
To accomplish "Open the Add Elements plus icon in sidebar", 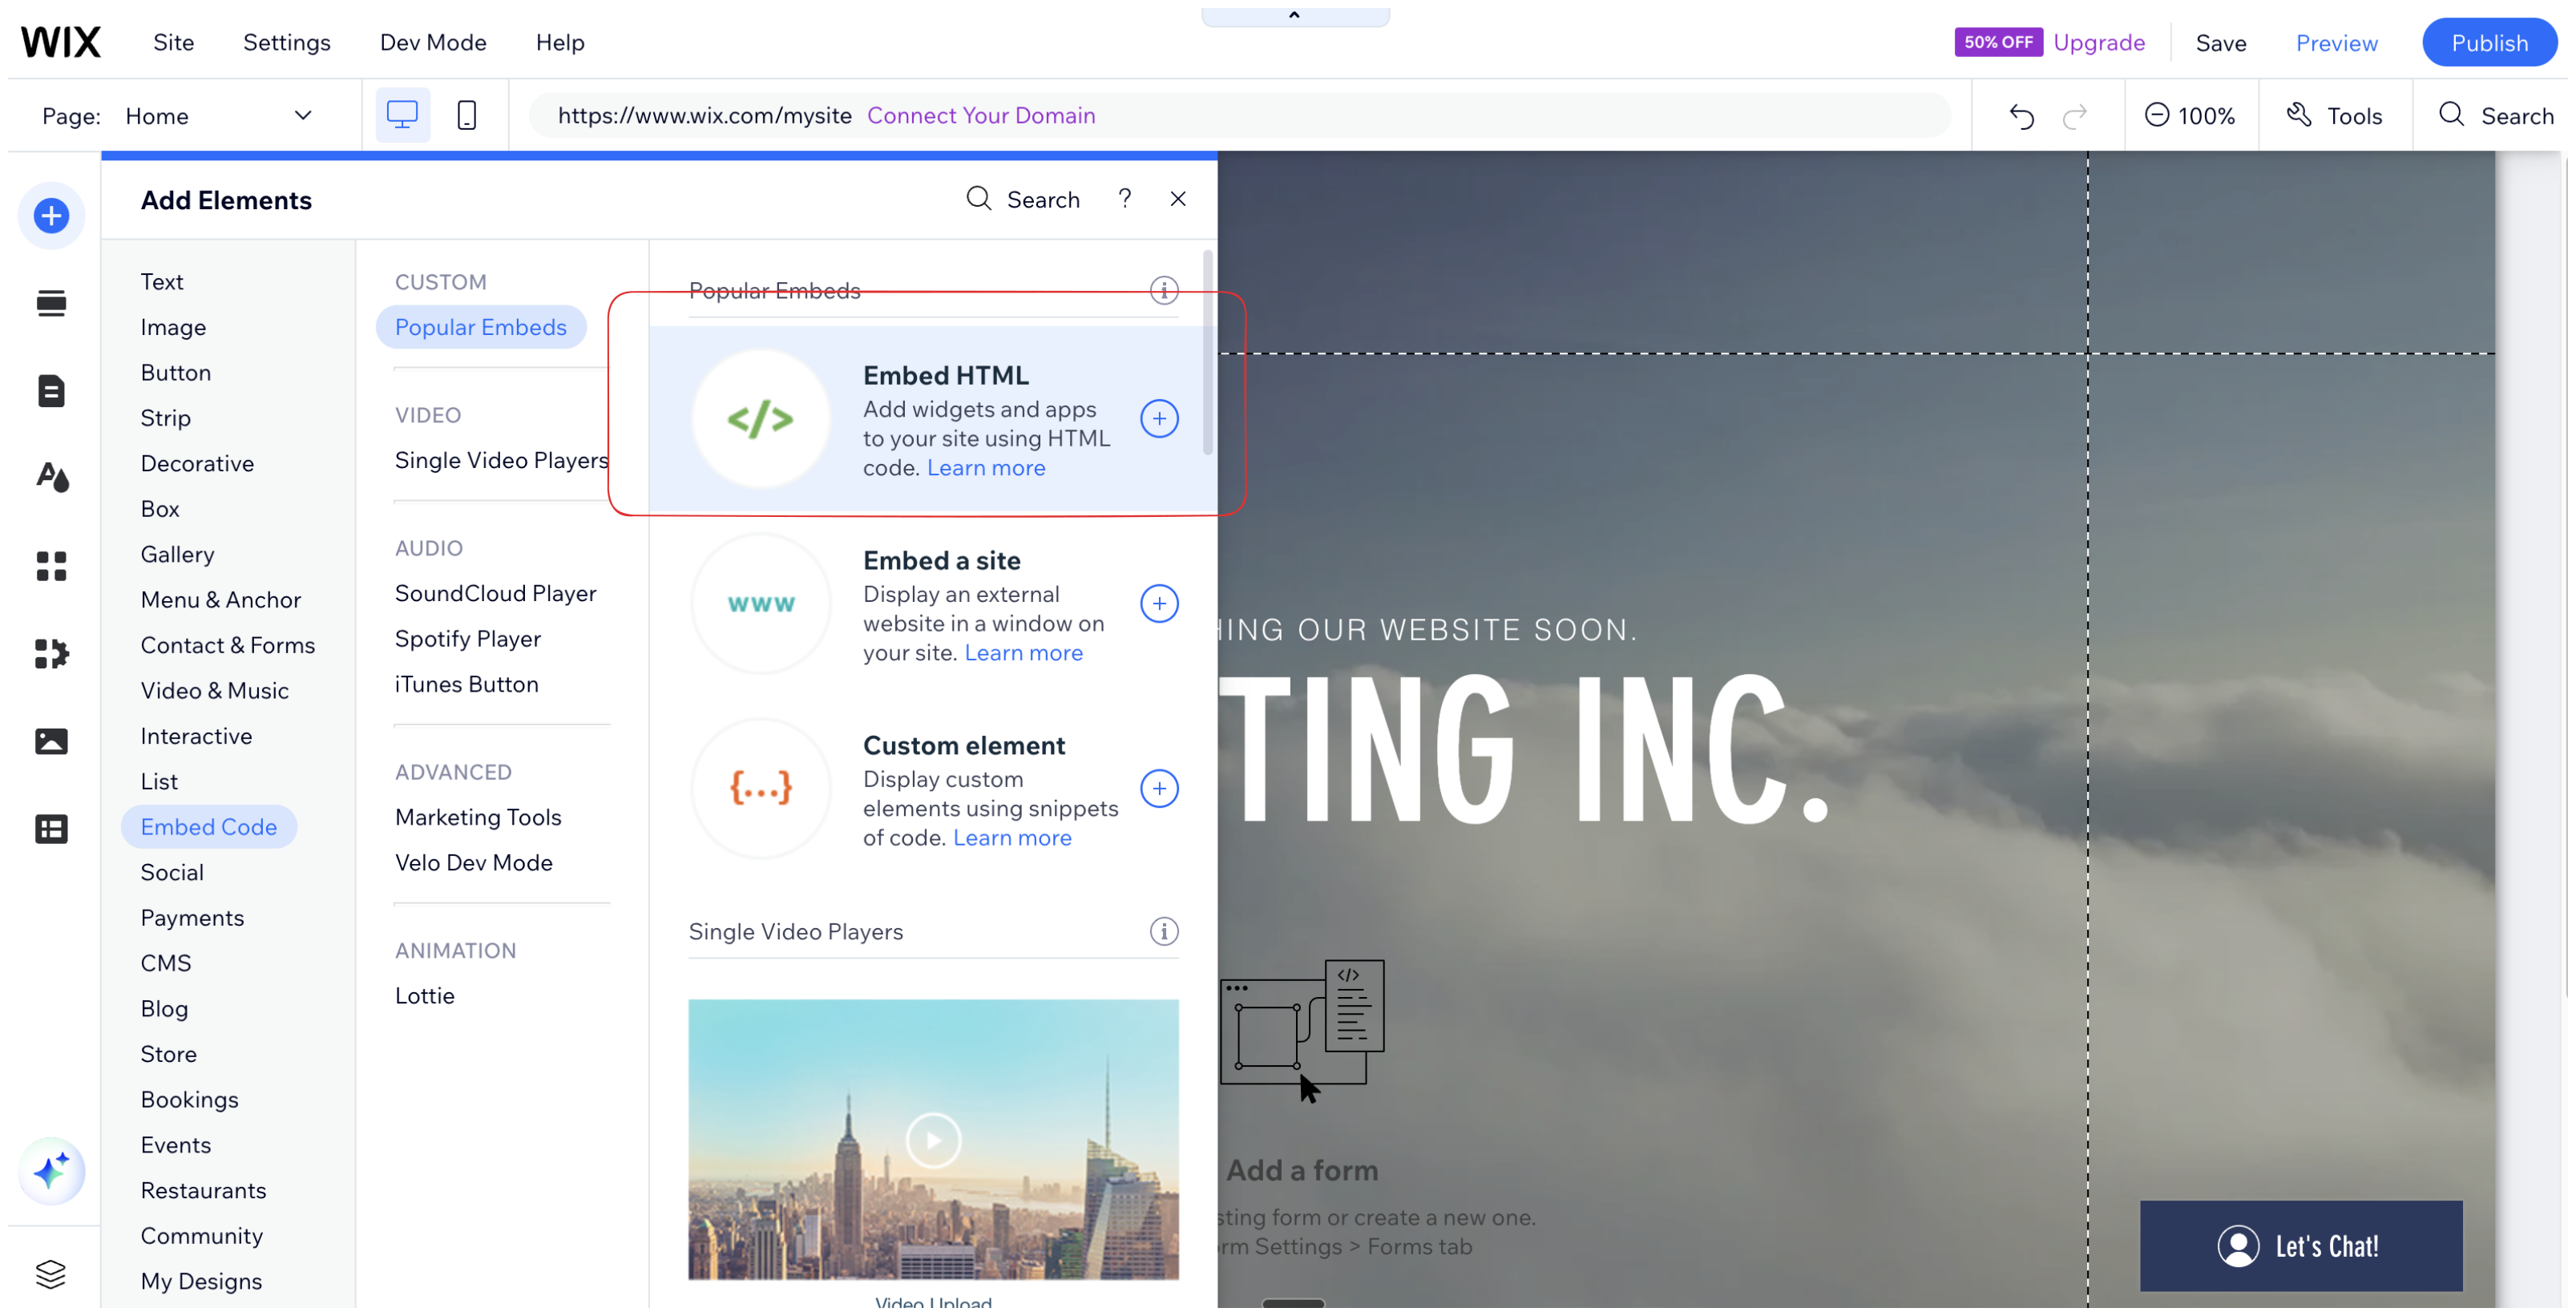I will [x=51, y=216].
